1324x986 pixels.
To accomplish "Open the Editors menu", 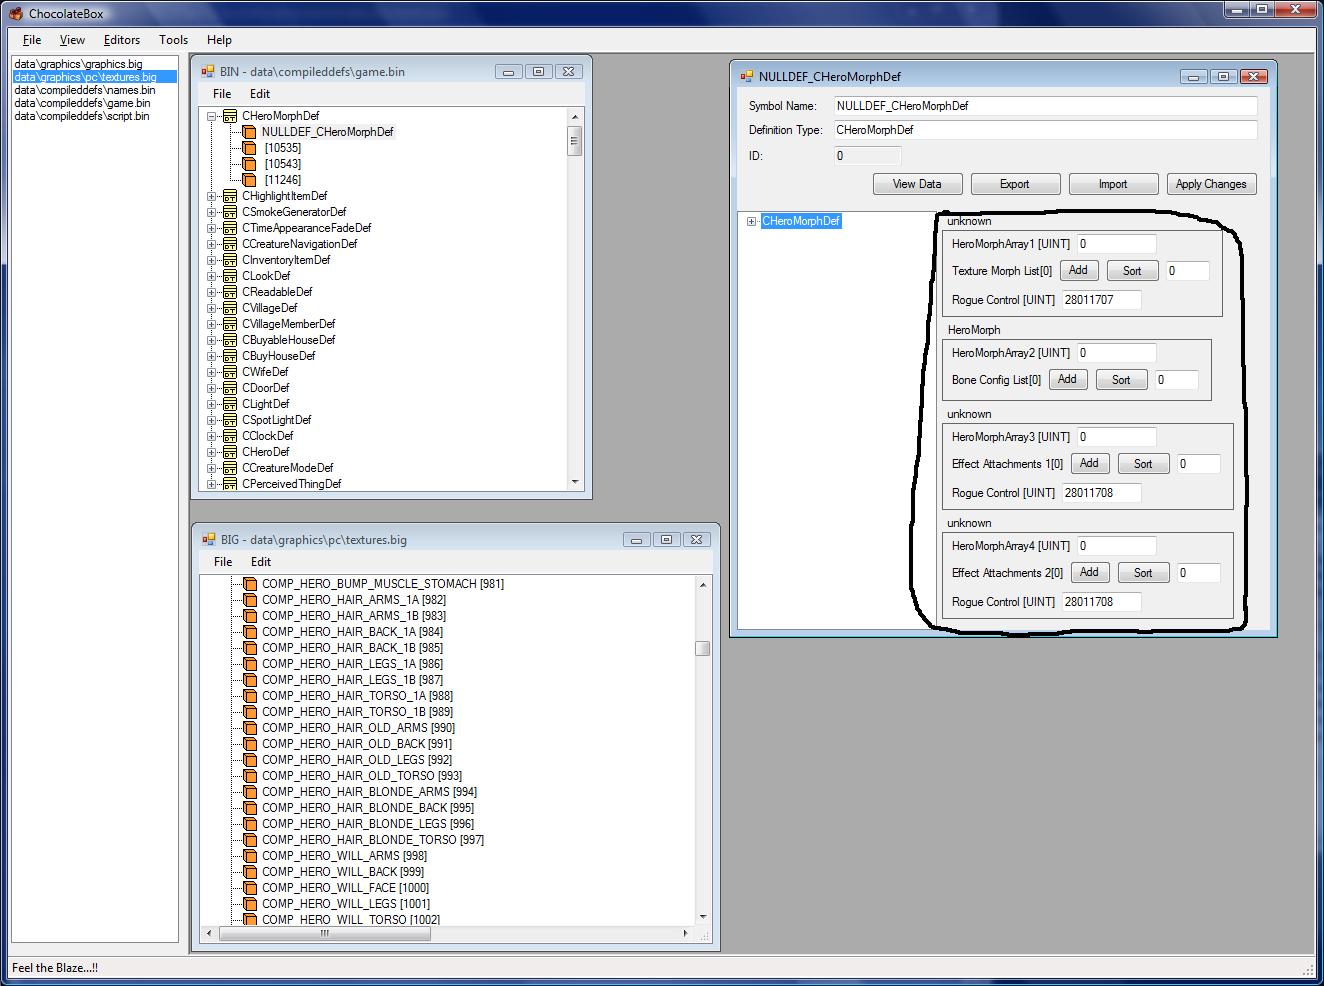I will (121, 40).
